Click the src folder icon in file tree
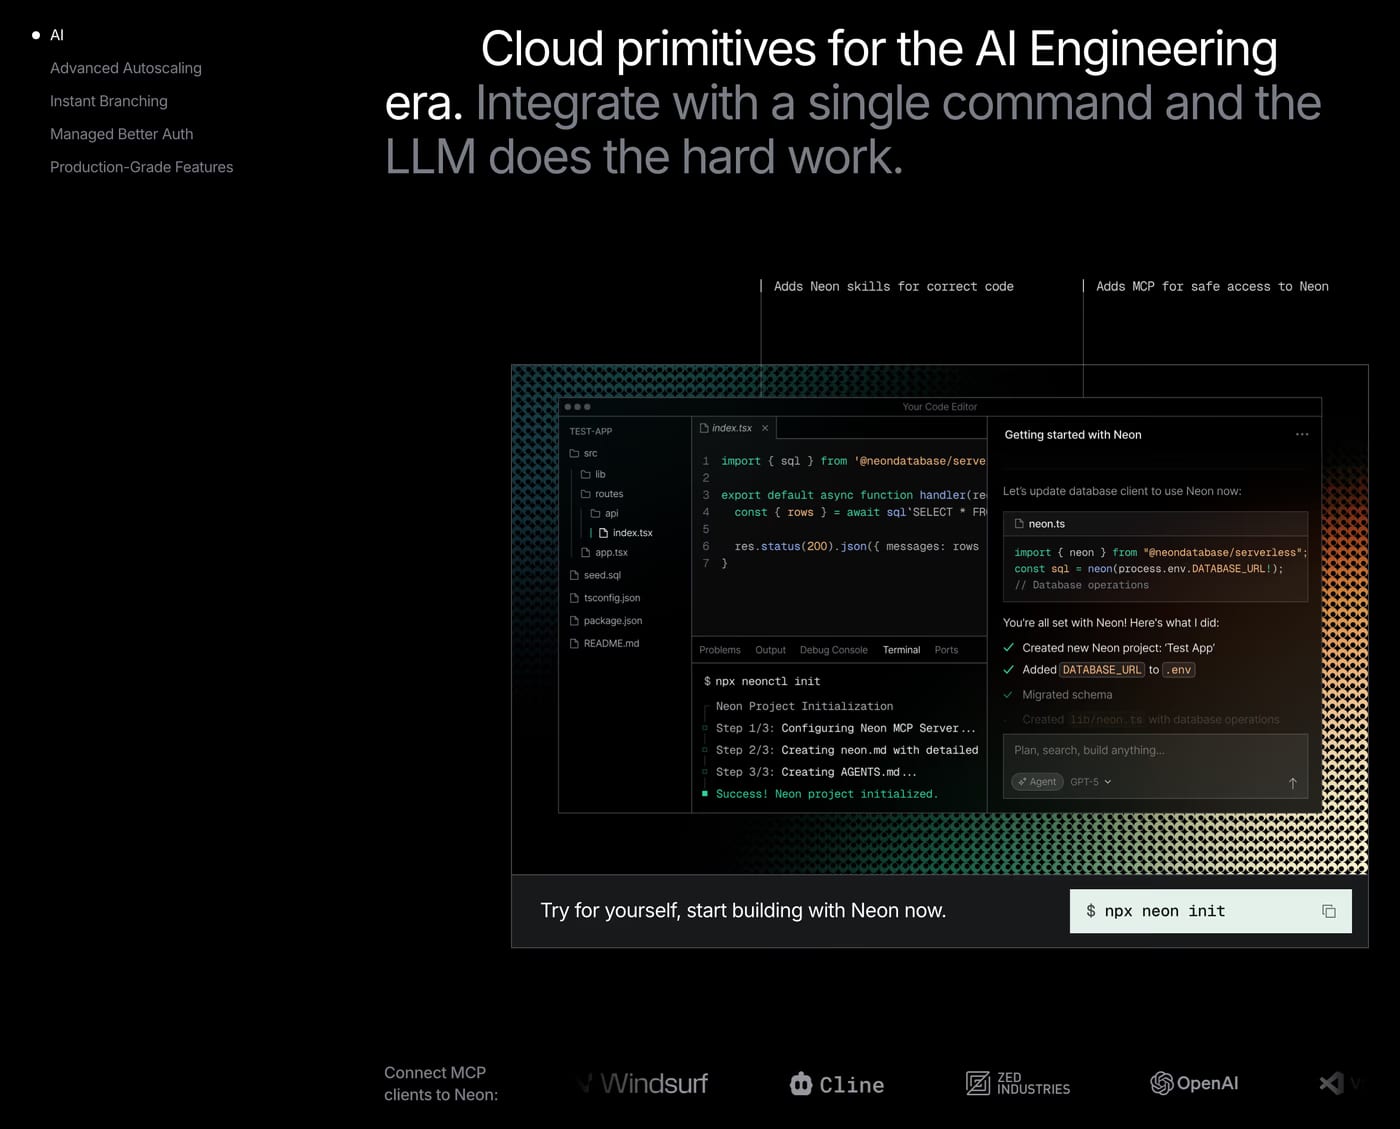Screen dimensions: 1400x1129 click(x=574, y=453)
